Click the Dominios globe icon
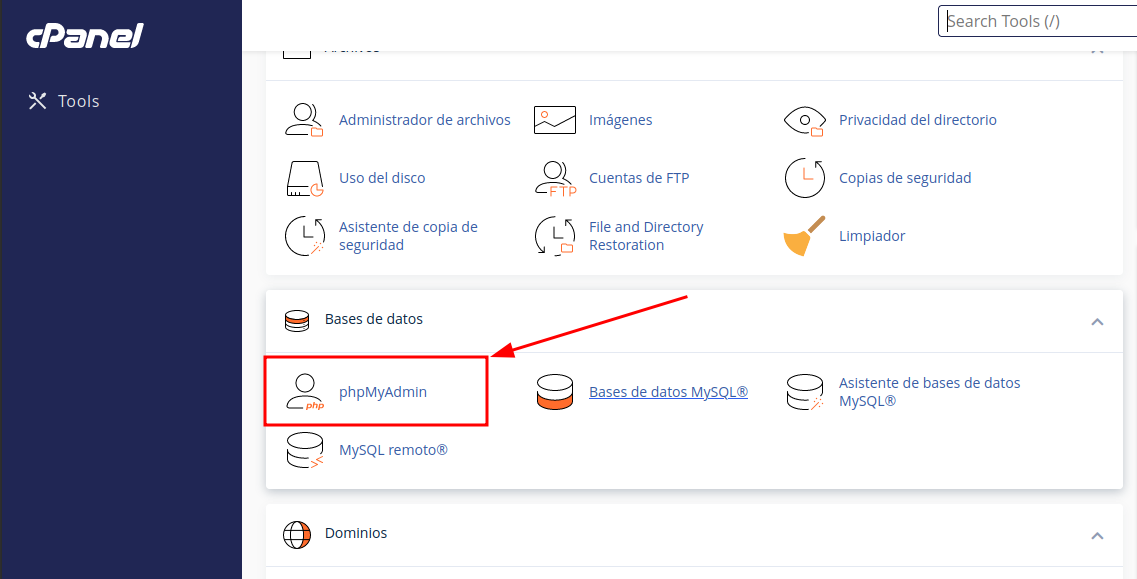1137x579 pixels. 297,535
